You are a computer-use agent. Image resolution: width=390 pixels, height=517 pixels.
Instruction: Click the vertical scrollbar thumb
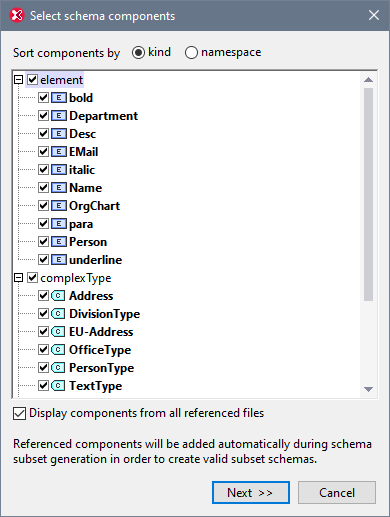(368, 194)
